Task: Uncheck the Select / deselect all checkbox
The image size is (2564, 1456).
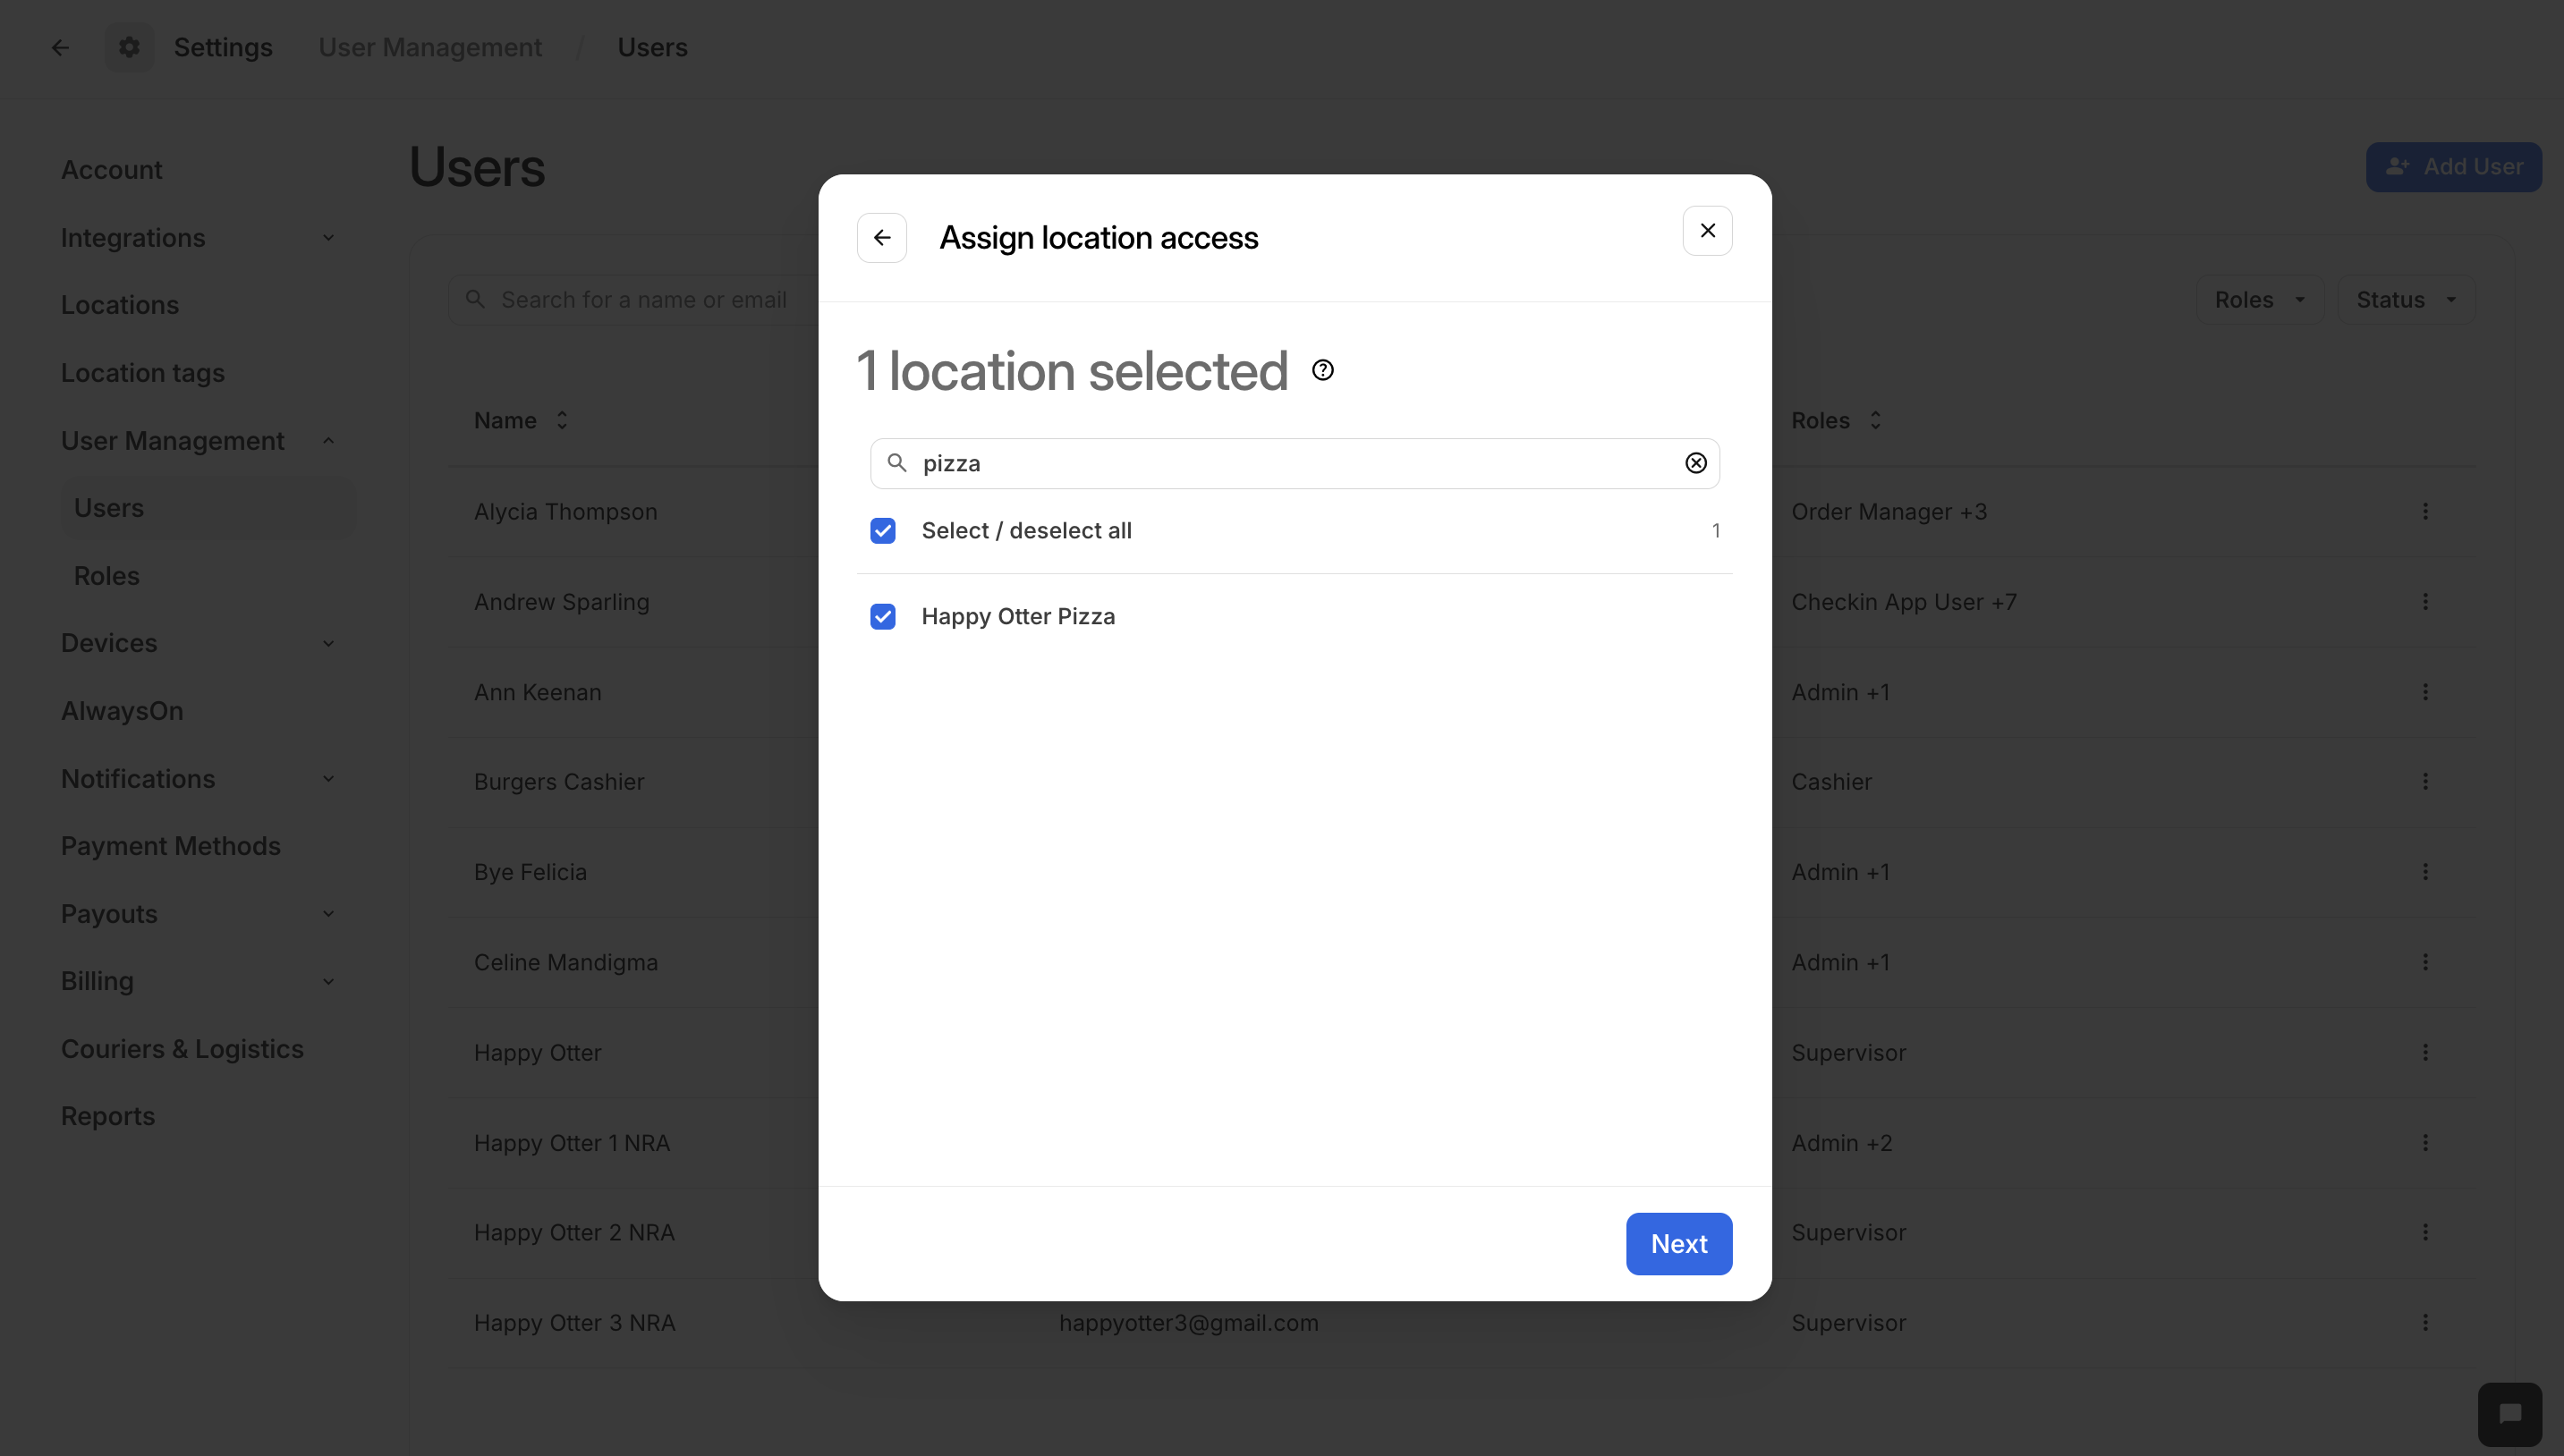Action: click(883, 530)
